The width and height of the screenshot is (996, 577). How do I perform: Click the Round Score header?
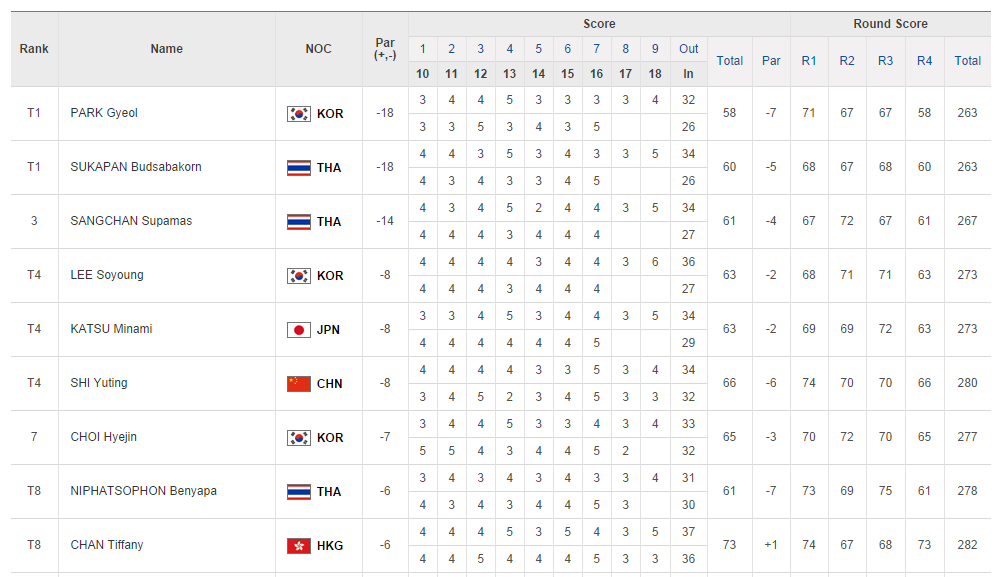[x=890, y=24]
